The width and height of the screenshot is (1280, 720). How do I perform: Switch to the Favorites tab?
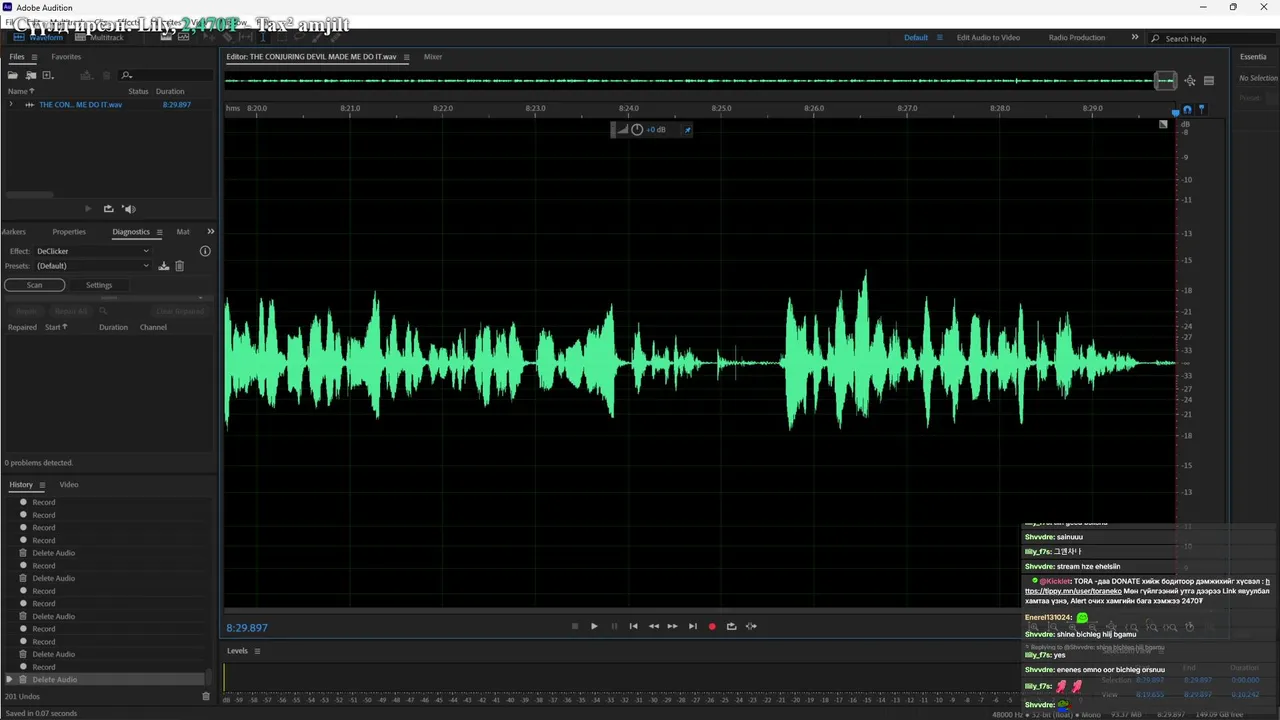(66, 57)
